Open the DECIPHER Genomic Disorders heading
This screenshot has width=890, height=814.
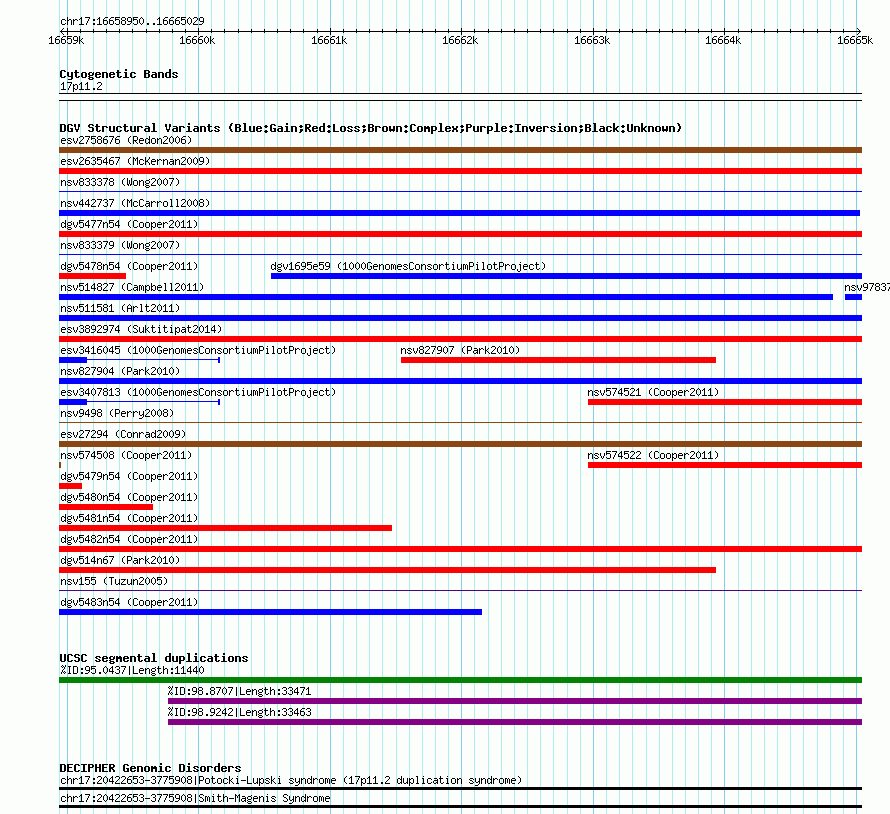coord(150,768)
